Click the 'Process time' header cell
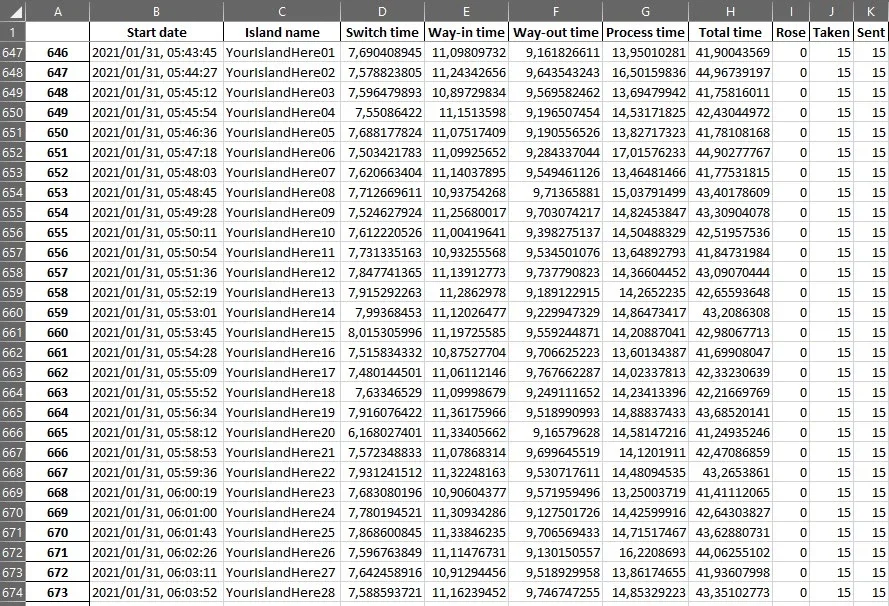The image size is (889, 606). click(x=645, y=32)
